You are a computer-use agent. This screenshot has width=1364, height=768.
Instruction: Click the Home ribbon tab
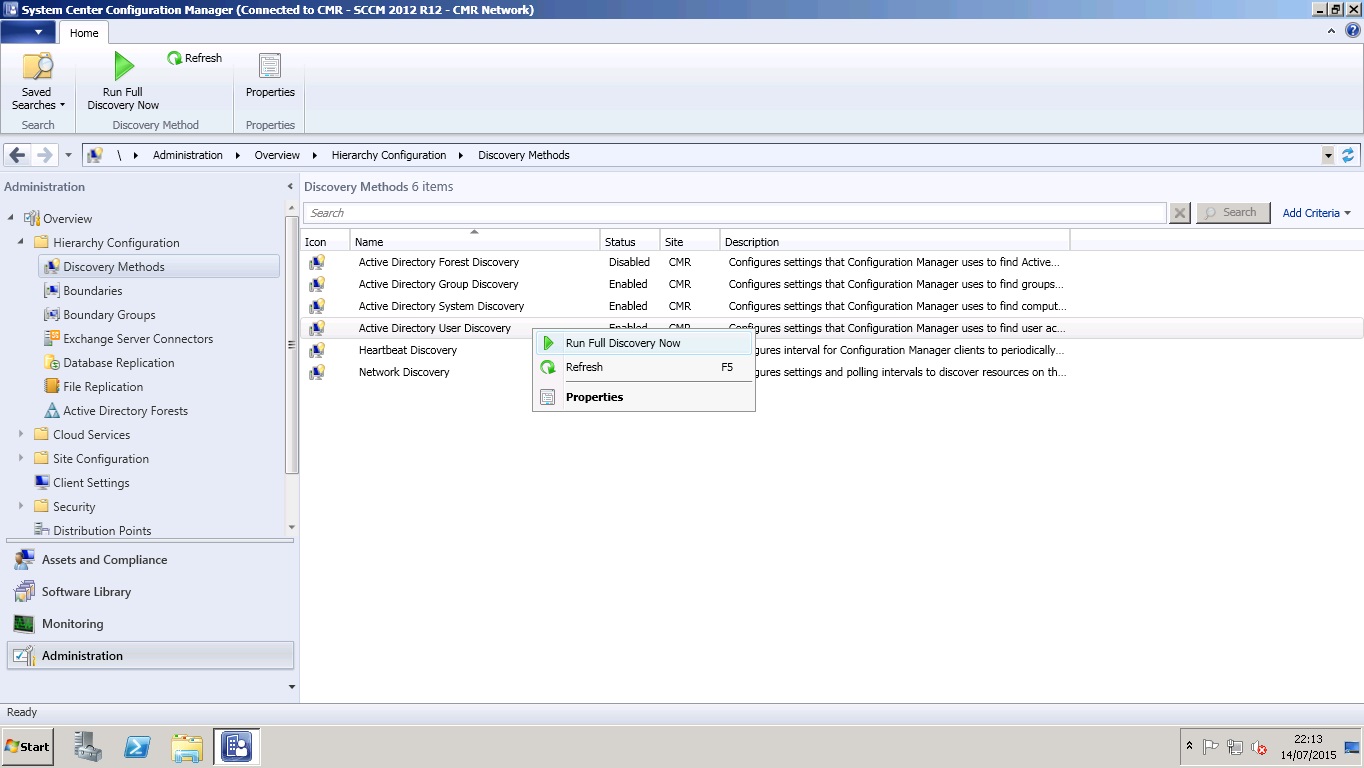point(84,33)
